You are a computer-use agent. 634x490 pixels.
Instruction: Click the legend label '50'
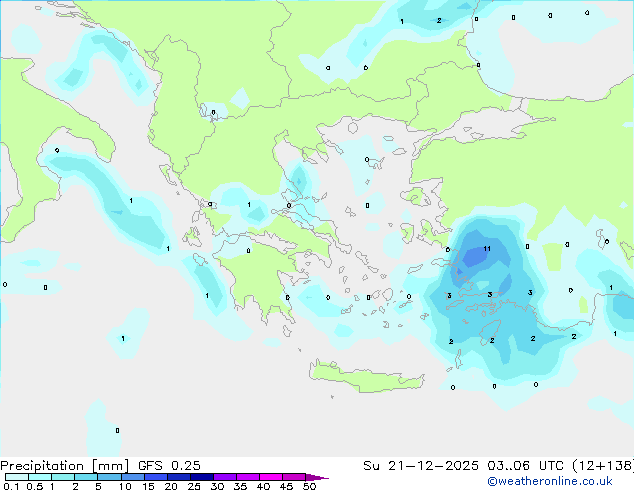[309, 486]
